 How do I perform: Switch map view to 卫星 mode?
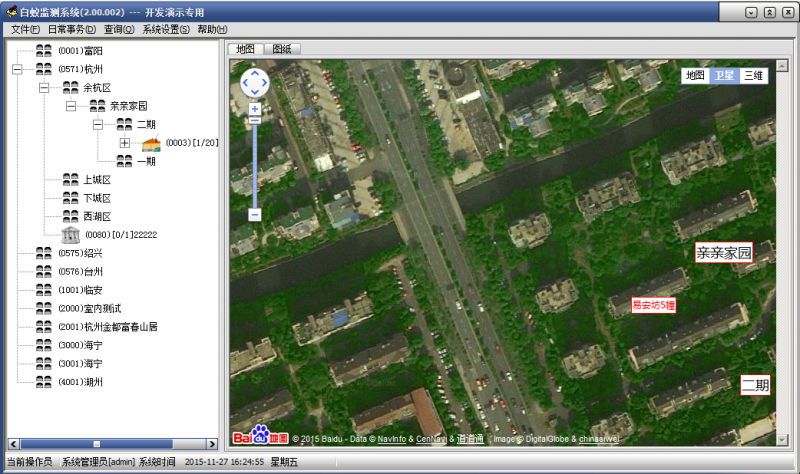pos(724,76)
